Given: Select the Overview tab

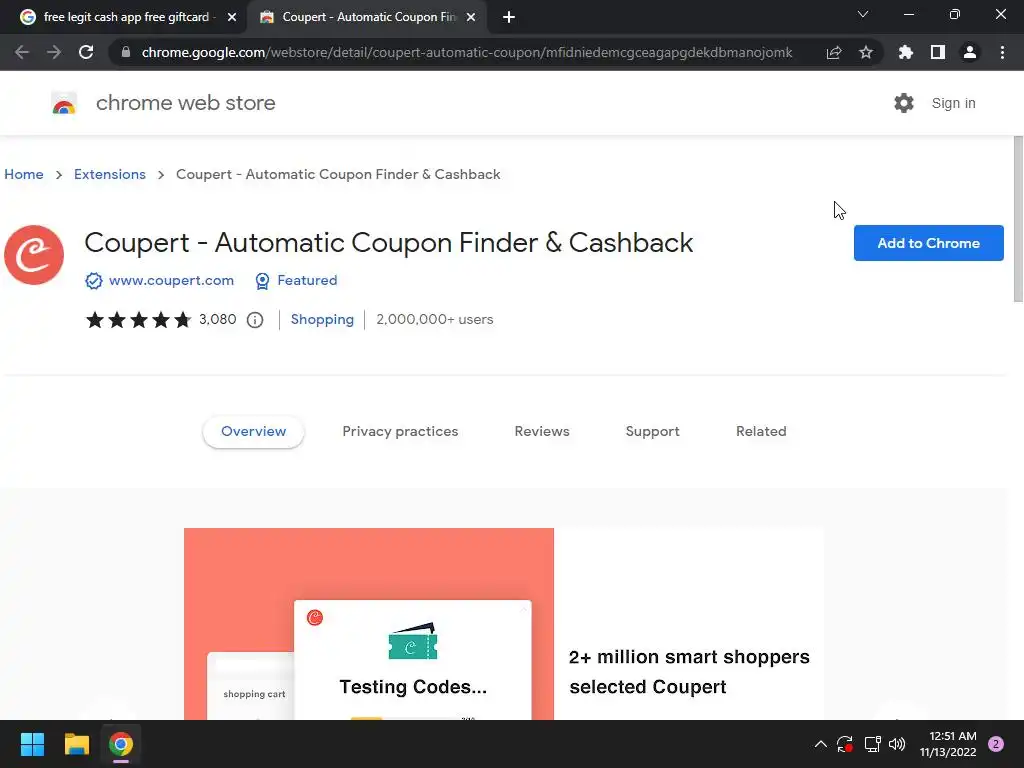Looking at the screenshot, I should (x=253, y=431).
